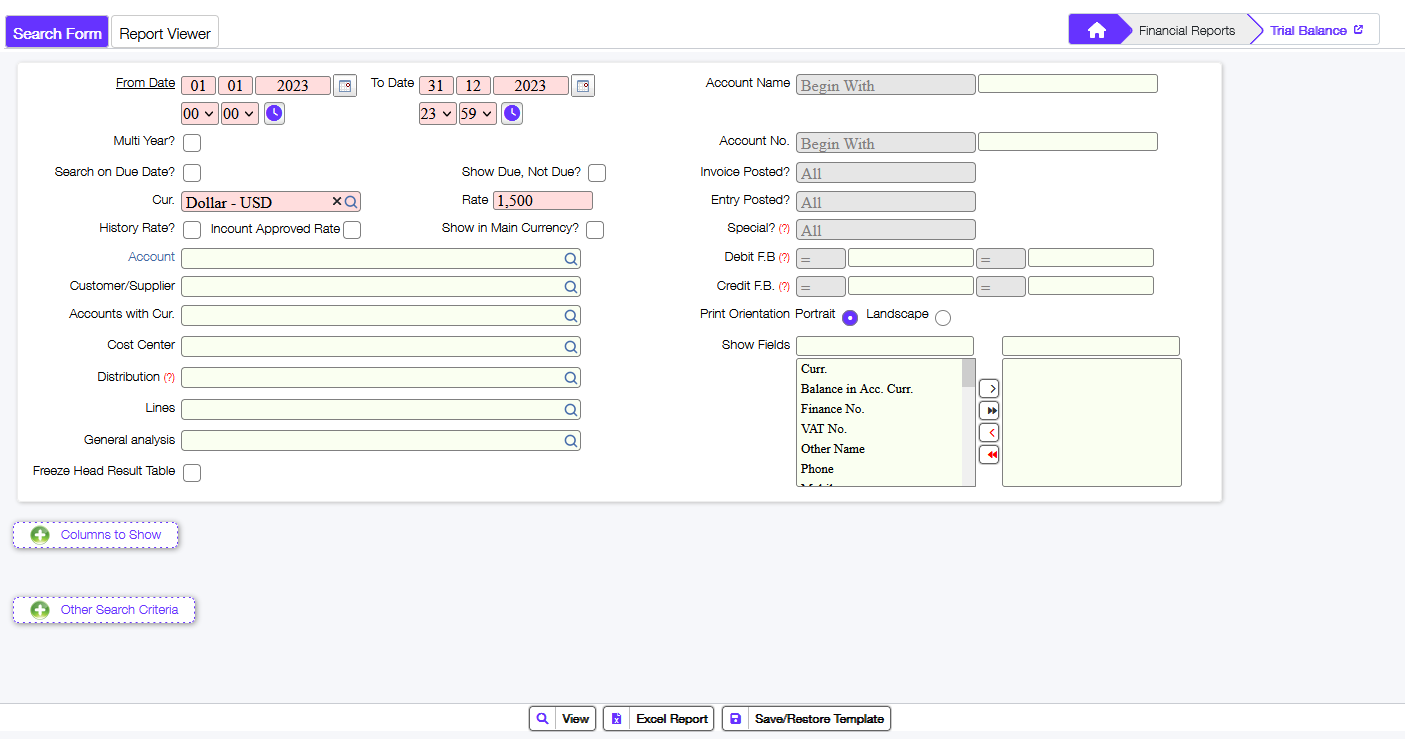Move all fields back with red double arrow
This screenshot has height=739, width=1405.
click(989, 455)
